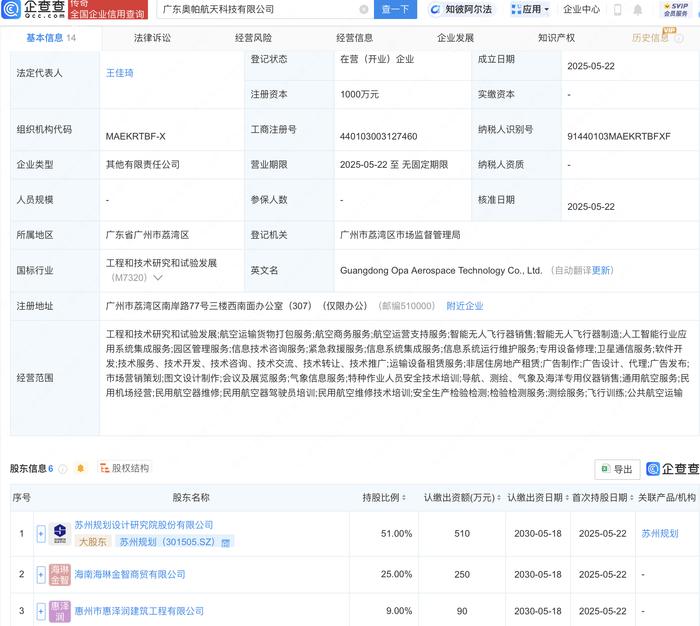Screen dimensions: 700x626
Task: Select English name Guangdong Opa Aerospace Technology
Action: coord(441,270)
